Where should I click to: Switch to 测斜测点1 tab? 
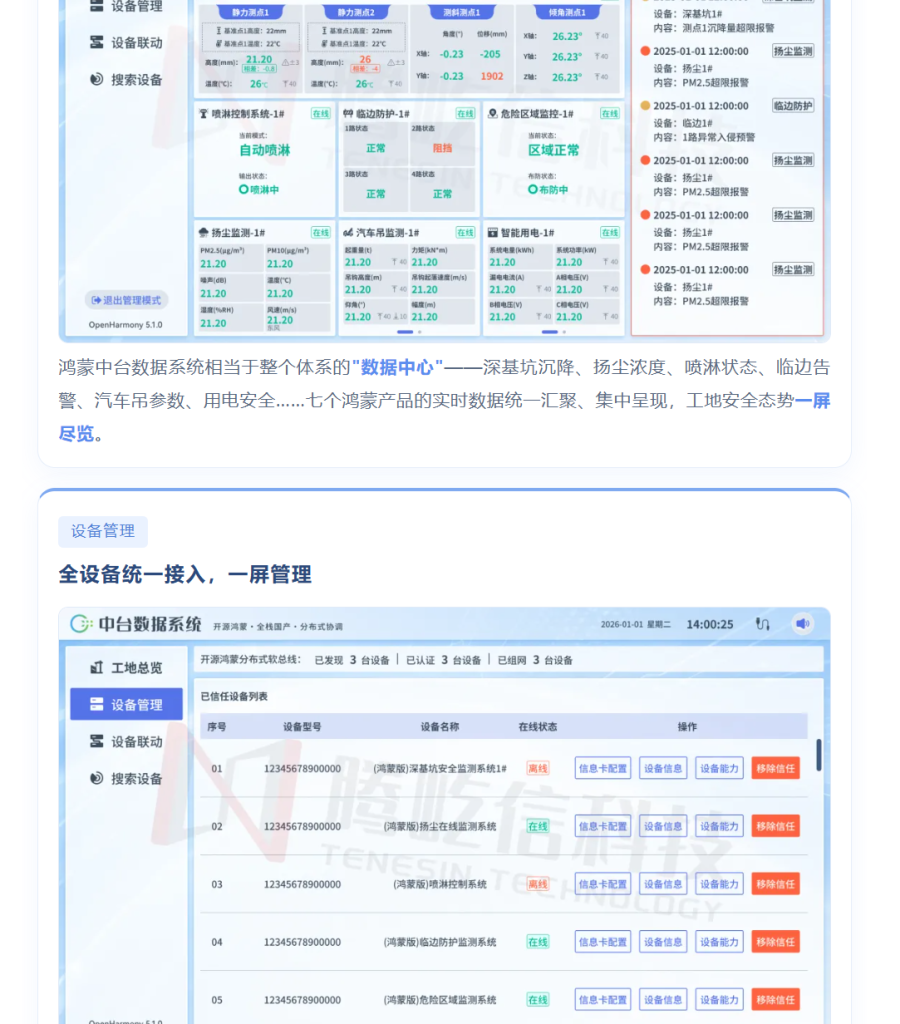tap(462, 12)
